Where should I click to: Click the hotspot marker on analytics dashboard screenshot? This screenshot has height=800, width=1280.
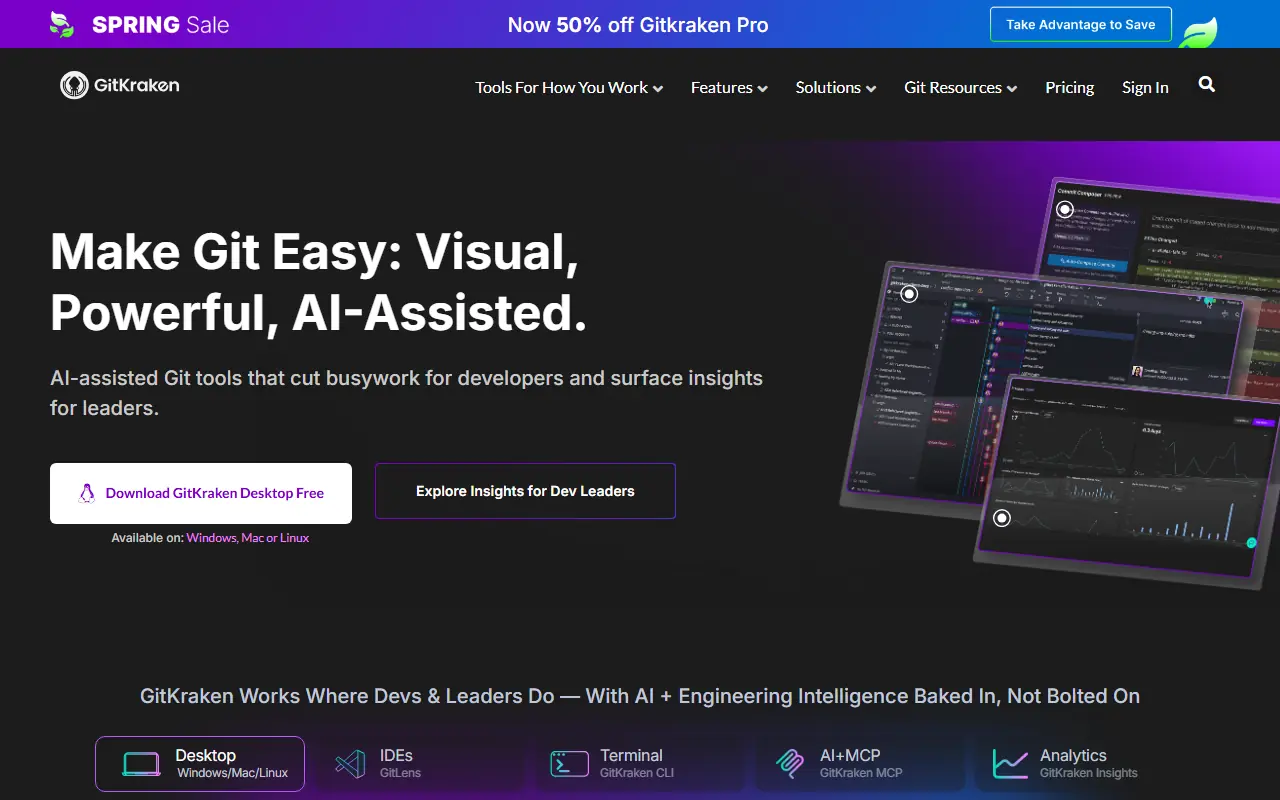[x=1002, y=517]
